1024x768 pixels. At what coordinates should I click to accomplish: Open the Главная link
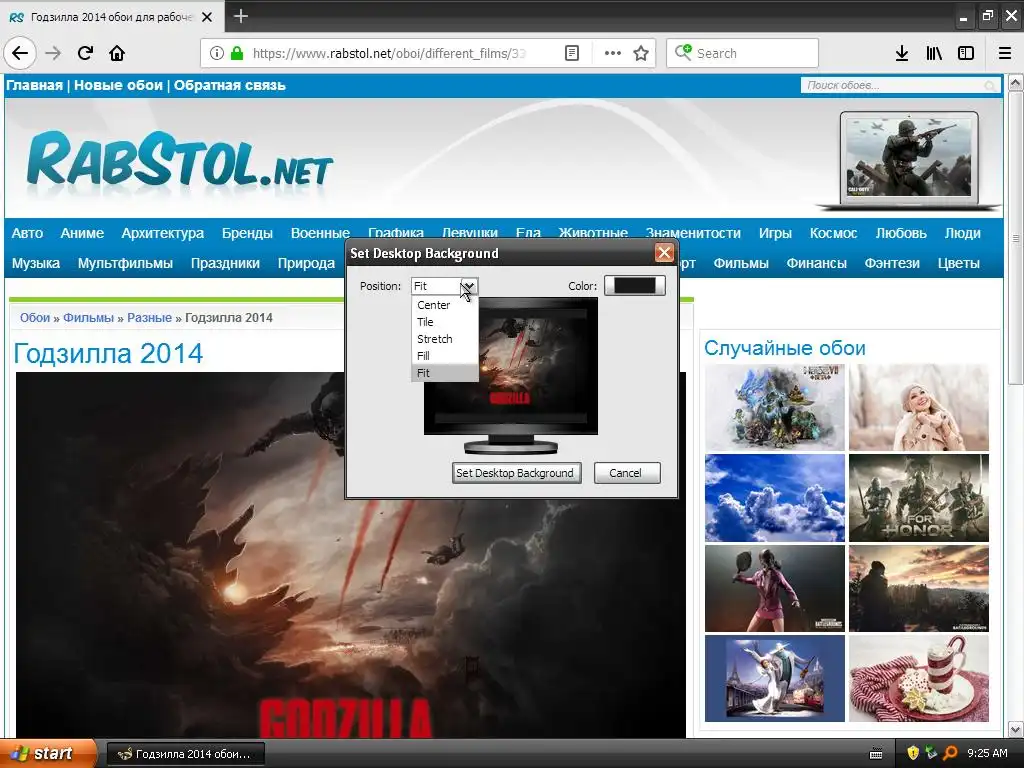pyautogui.click(x=34, y=86)
